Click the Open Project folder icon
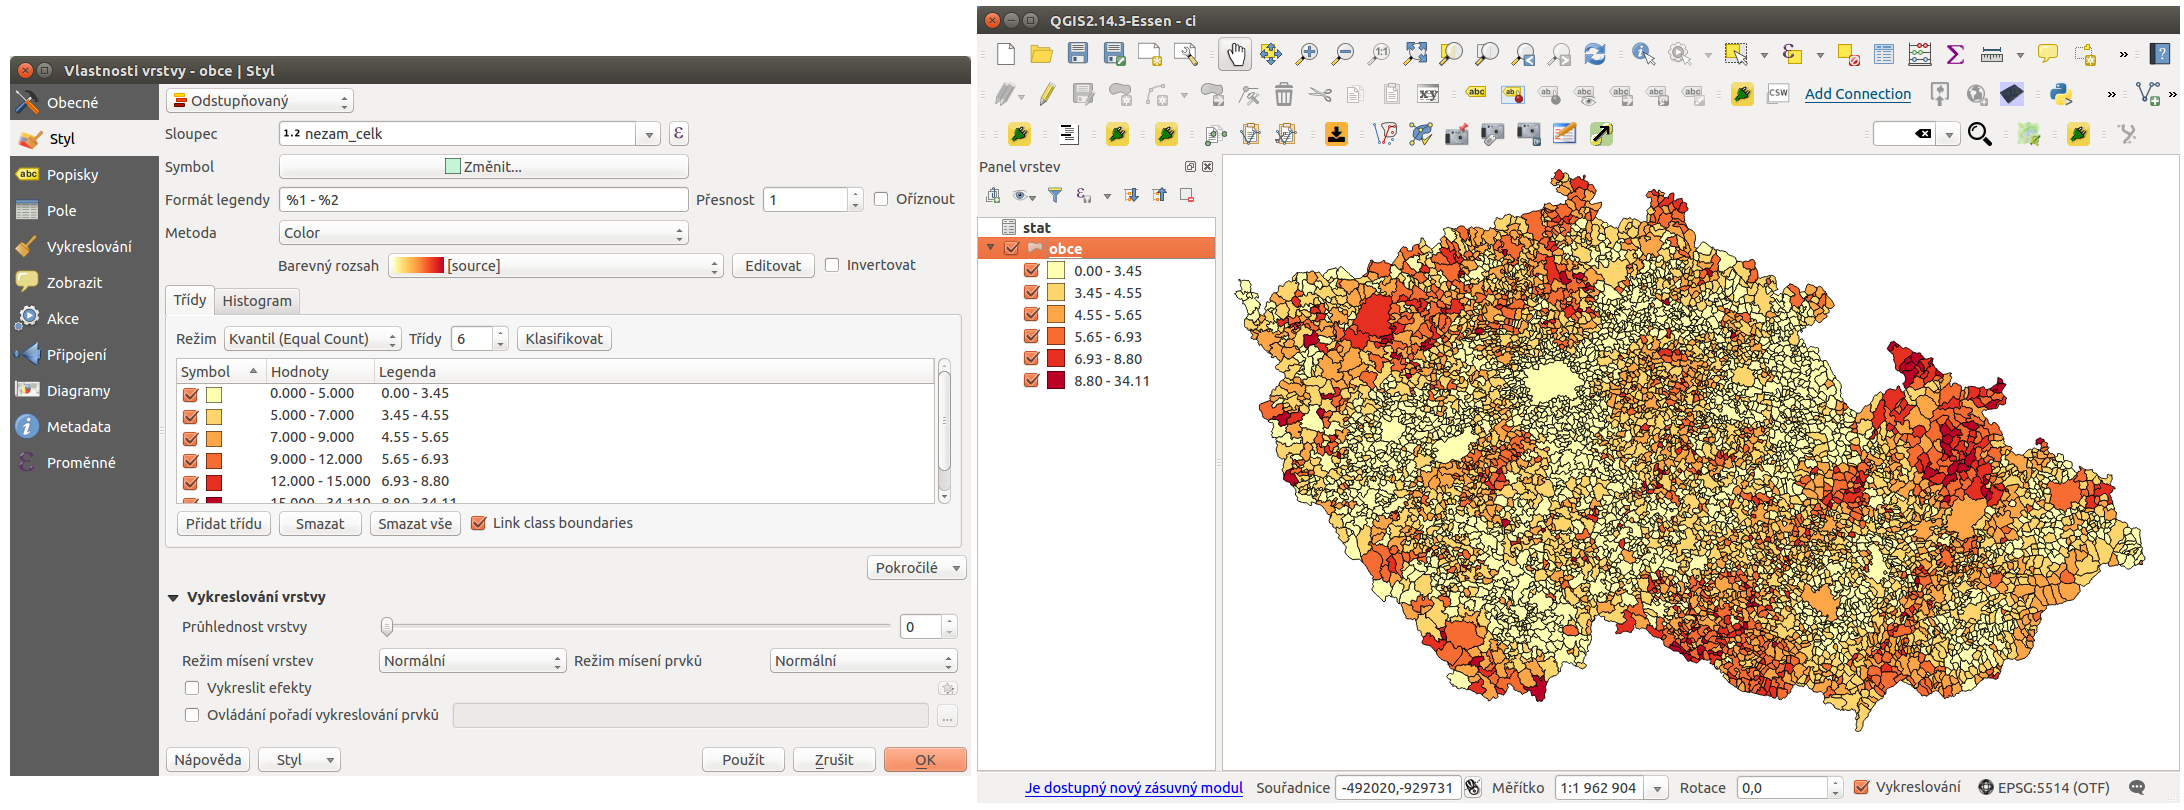This screenshot has height=810, width=2184. coord(1041,54)
